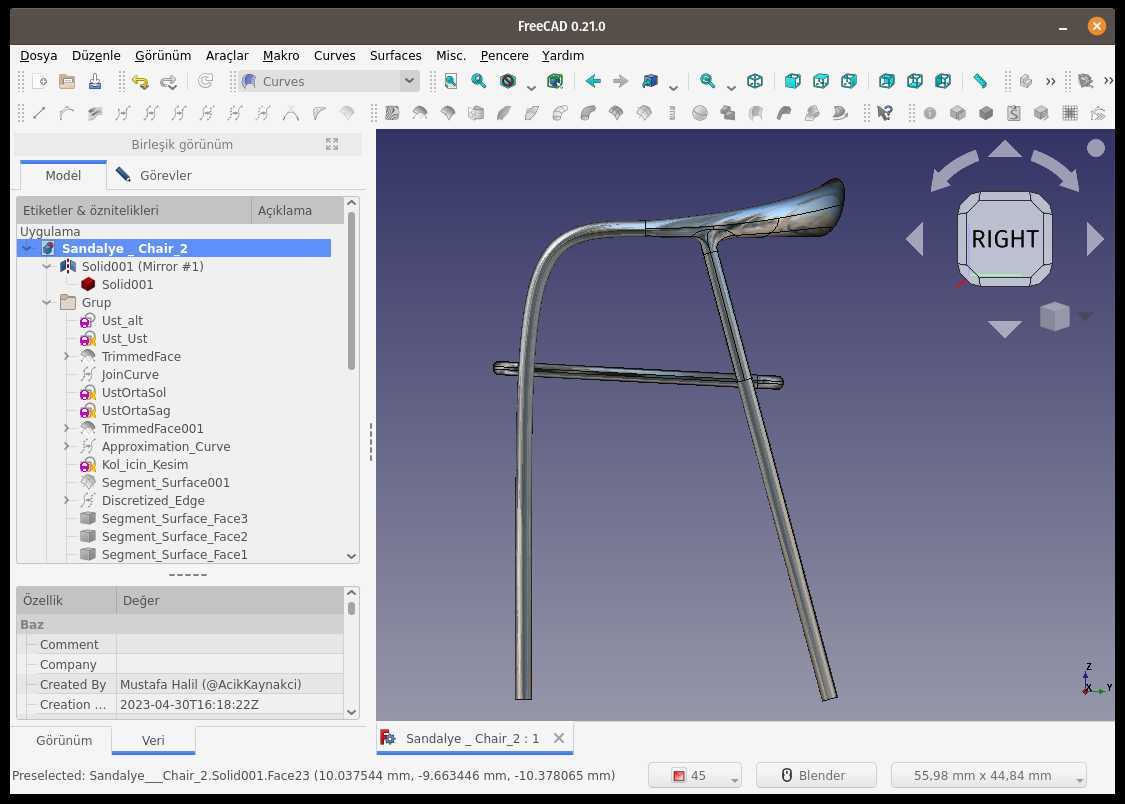Select the Line tool in Curves toolbar

39,113
